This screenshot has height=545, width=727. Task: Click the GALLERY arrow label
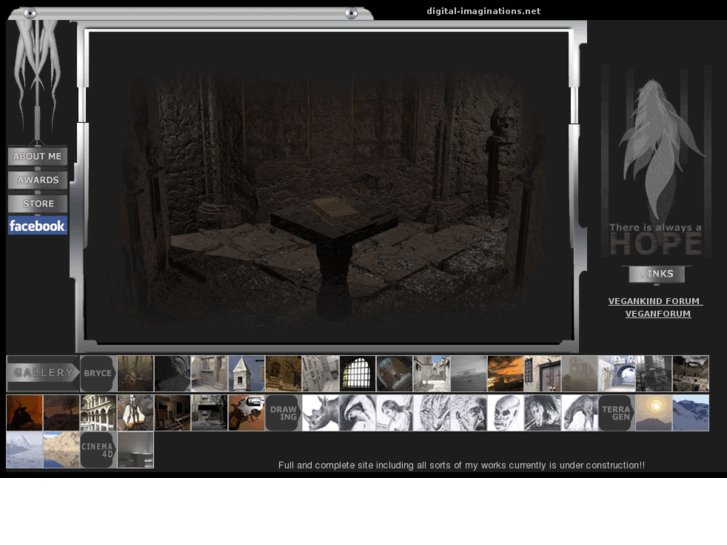(x=43, y=373)
